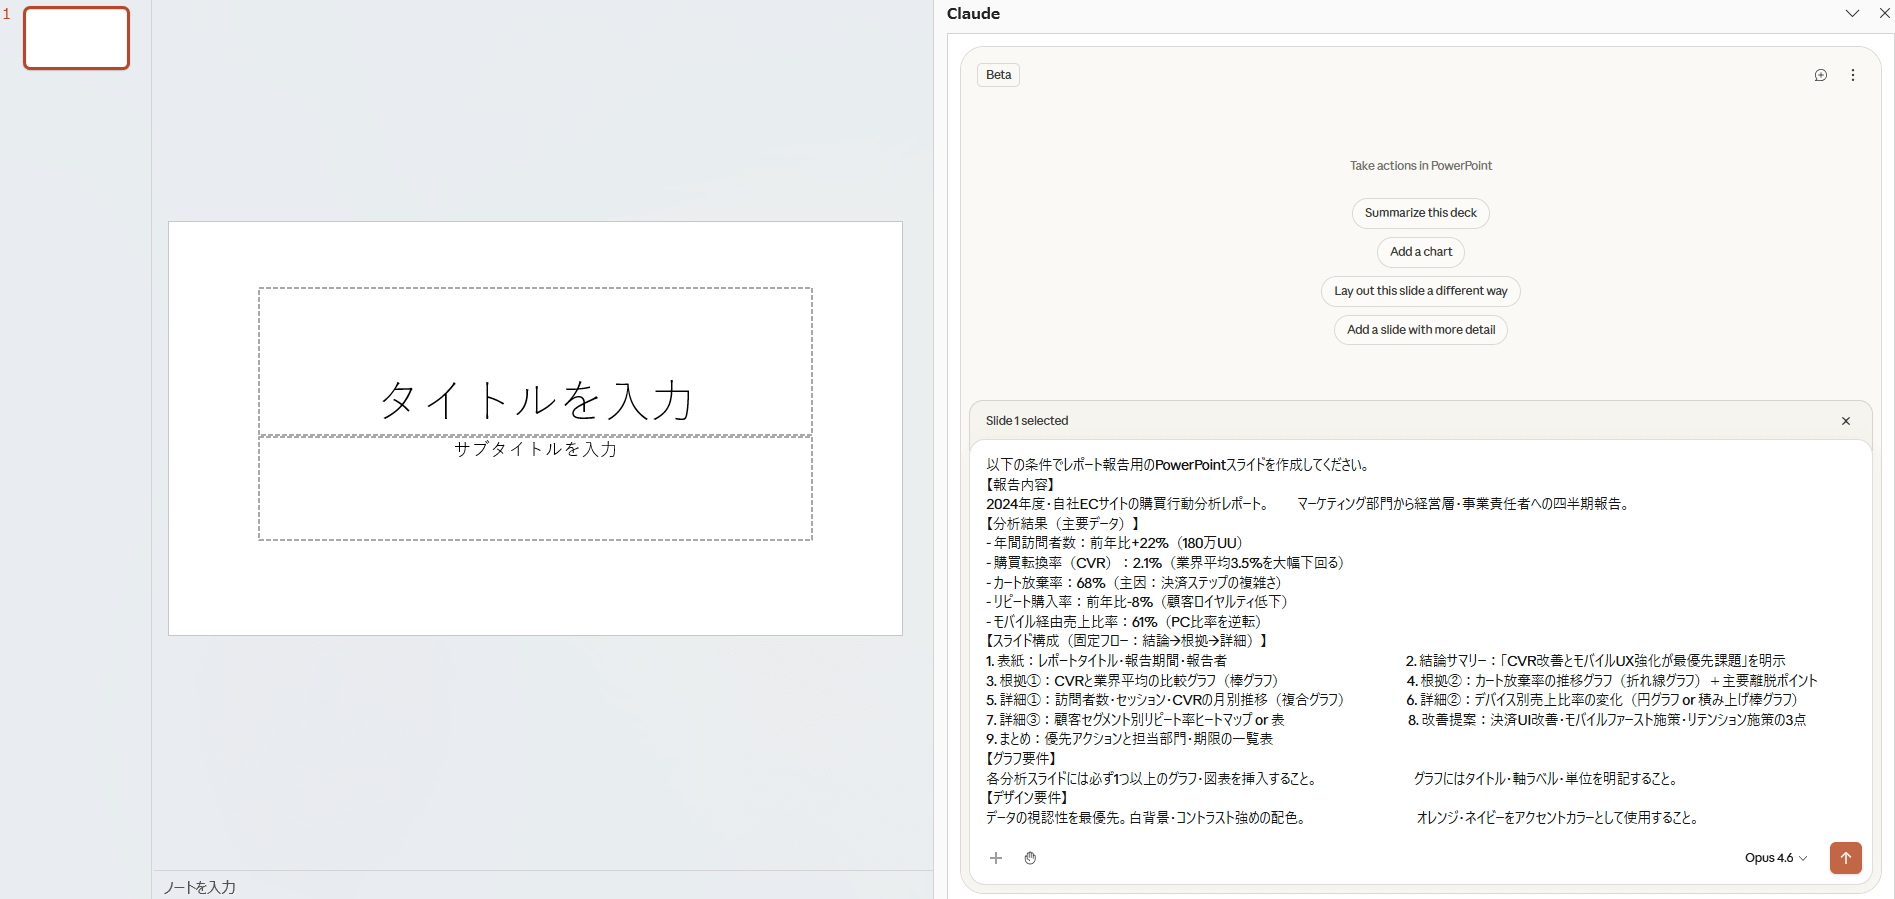This screenshot has height=899, width=1895.
Task: Dismiss the 'Slide 1 selected' context chip
Action: point(1845,421)
